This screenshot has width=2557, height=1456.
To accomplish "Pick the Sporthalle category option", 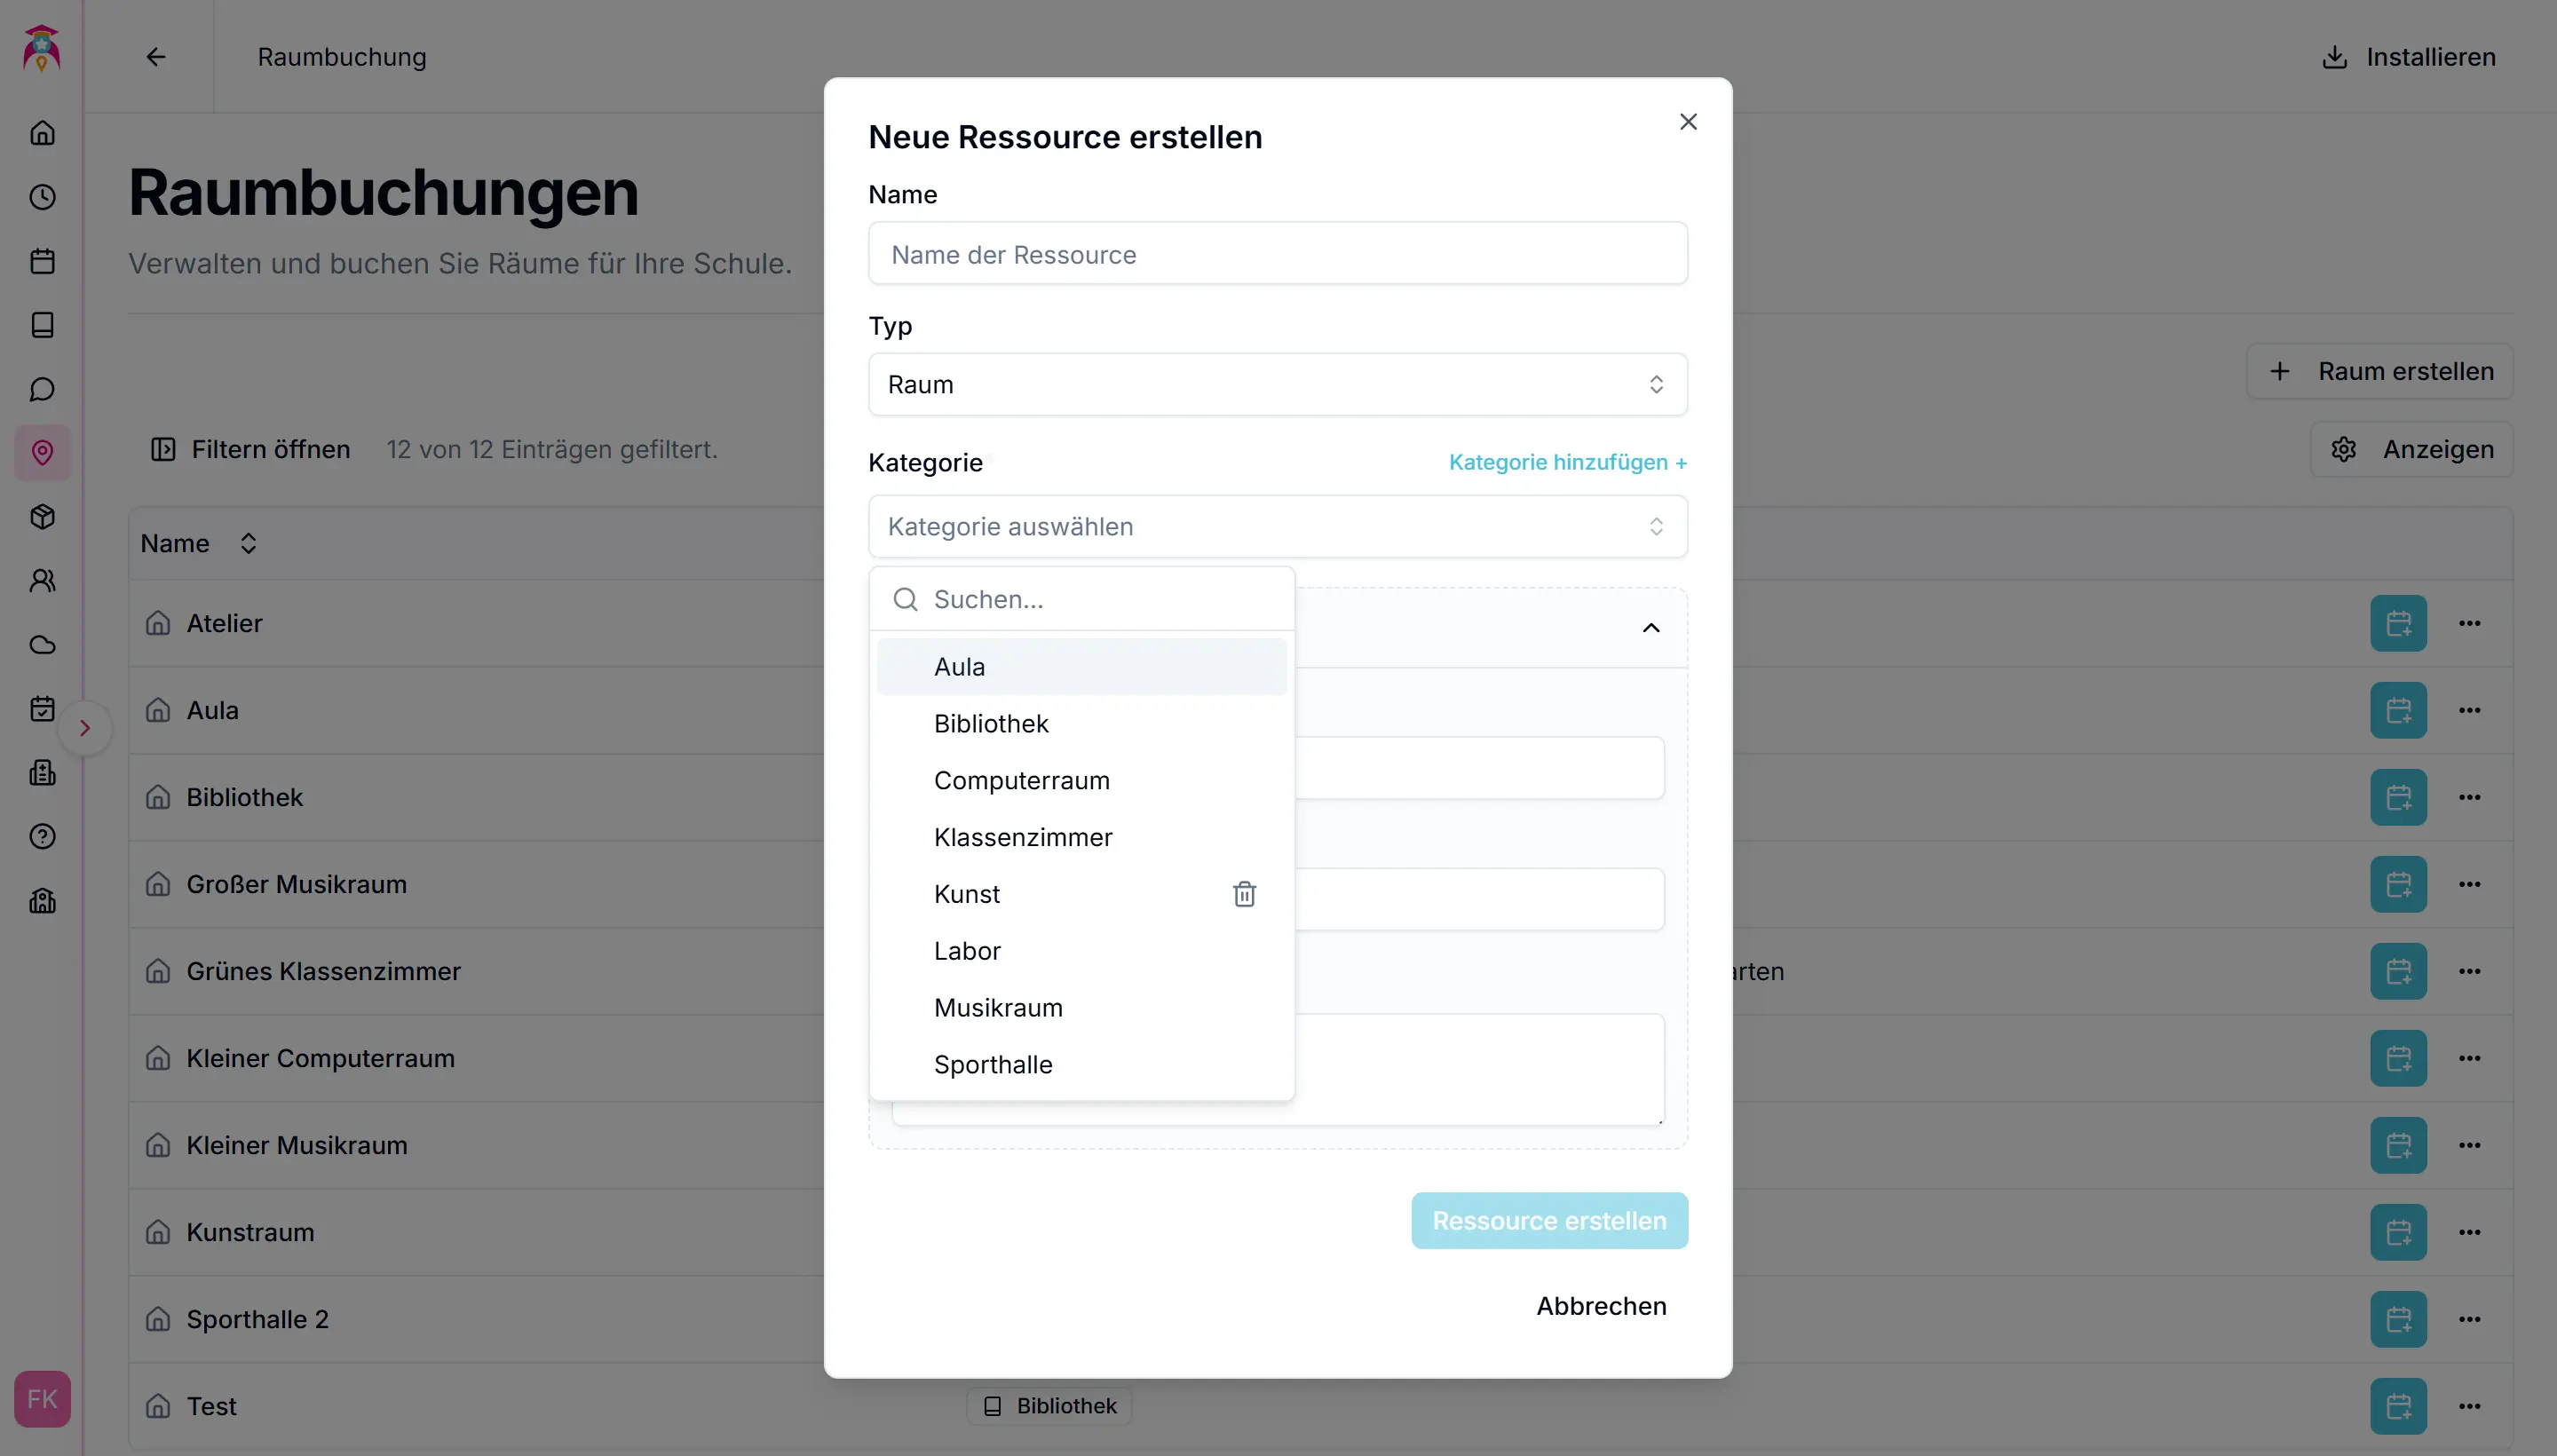I will tap(993, 1065).
